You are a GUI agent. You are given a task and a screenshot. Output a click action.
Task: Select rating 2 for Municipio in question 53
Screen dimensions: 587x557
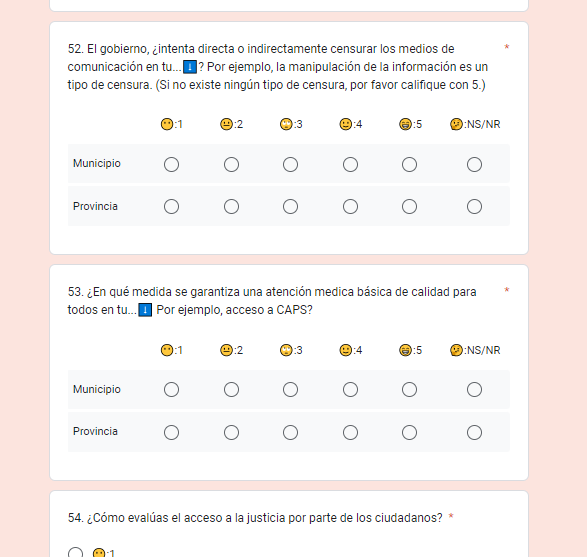231,390
